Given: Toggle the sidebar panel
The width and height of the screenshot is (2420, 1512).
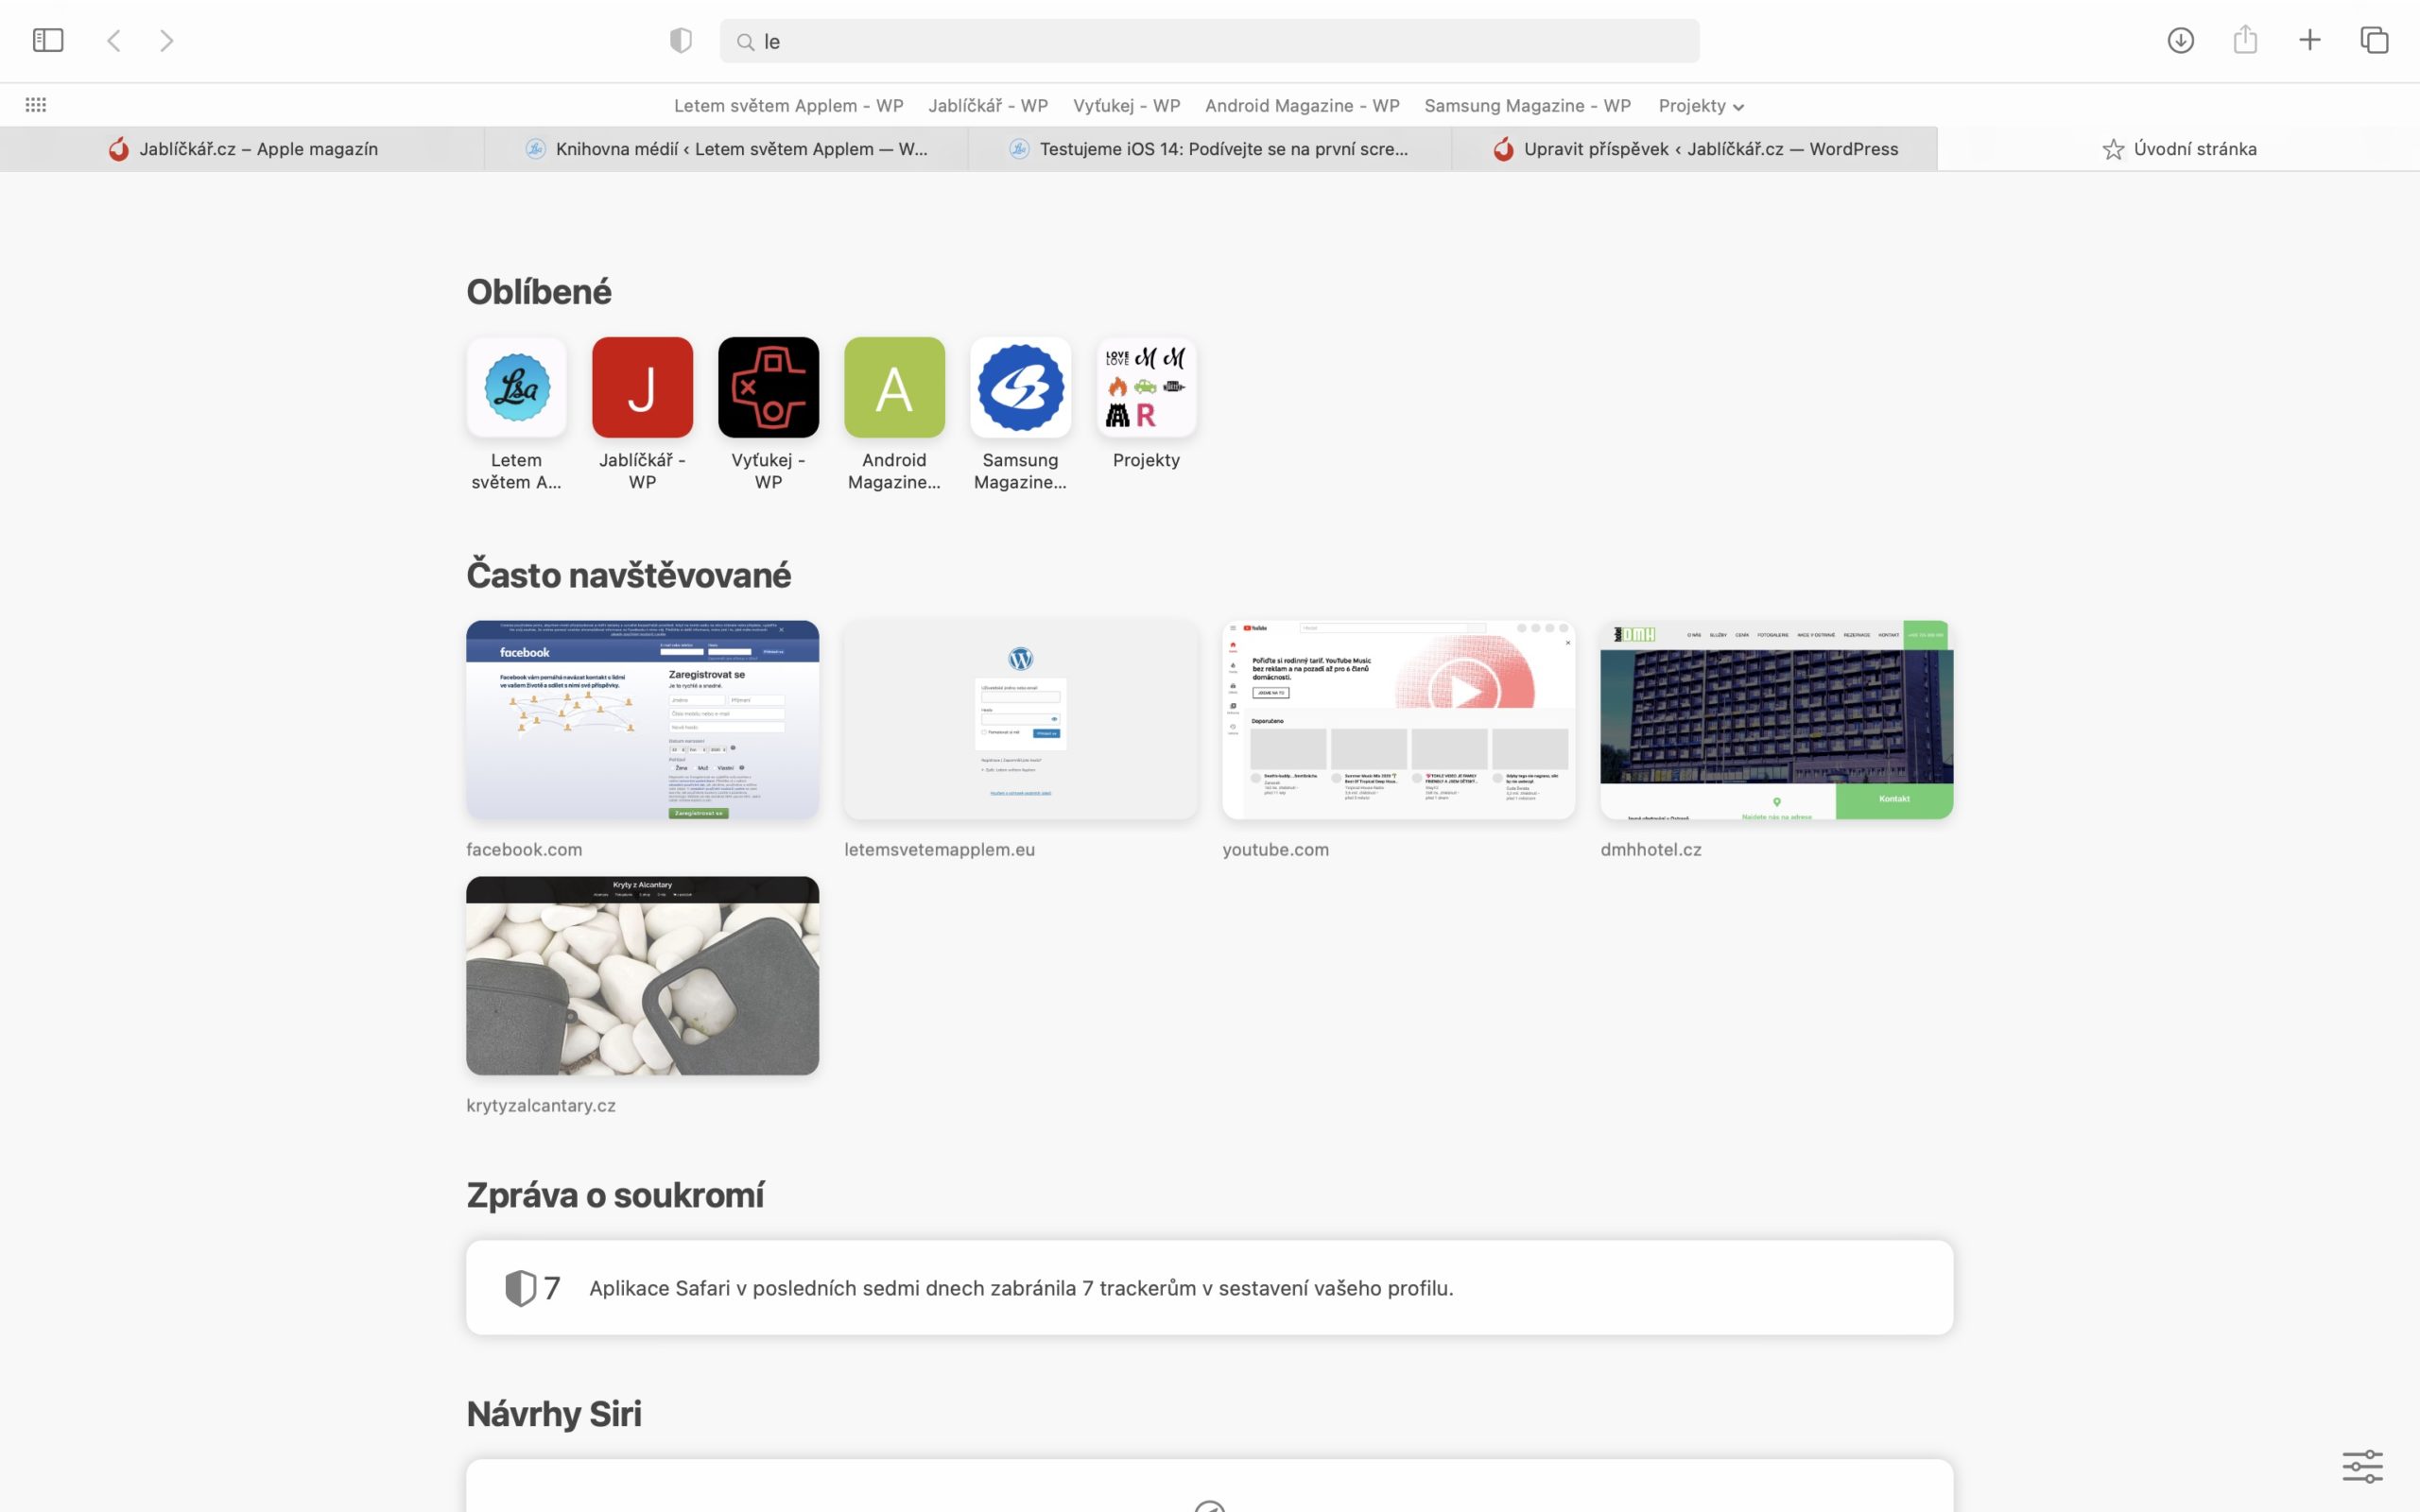Looking at the screenshot, I should (x=48, y=40).
